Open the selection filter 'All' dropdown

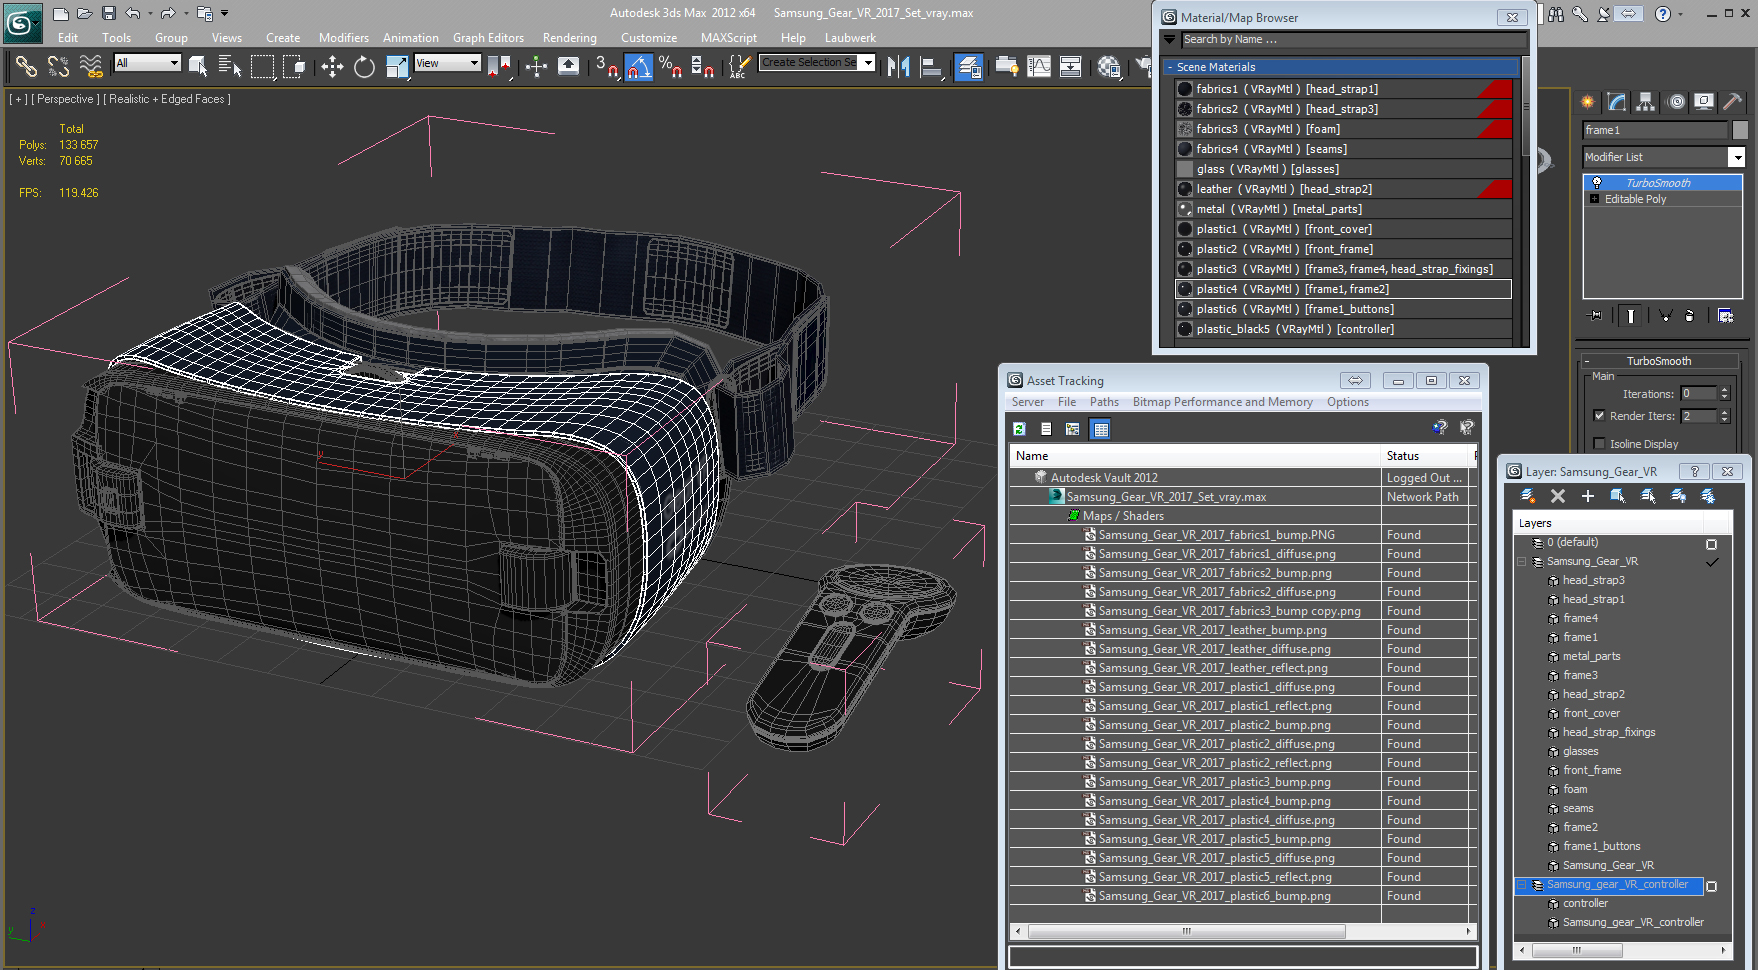[174, 63]
